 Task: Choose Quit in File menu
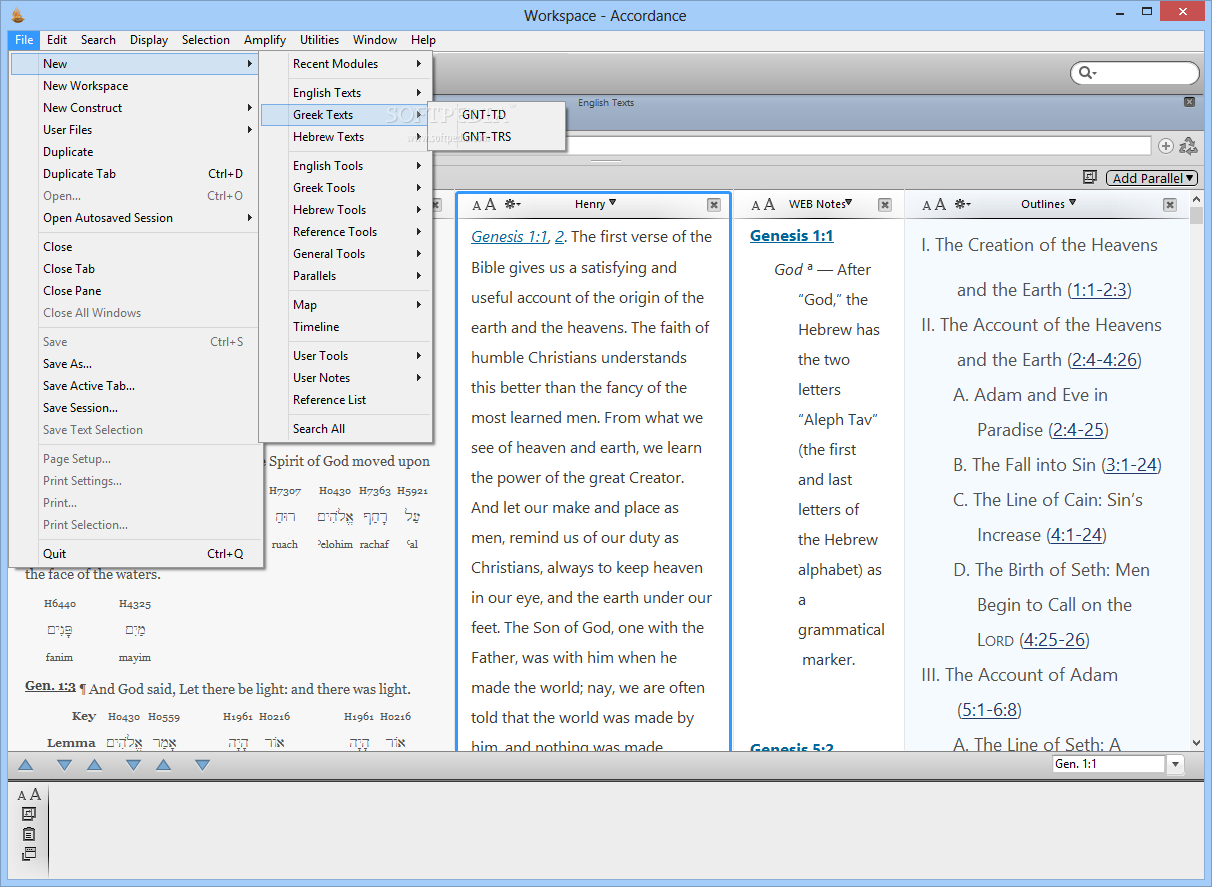tap(136, 554)
